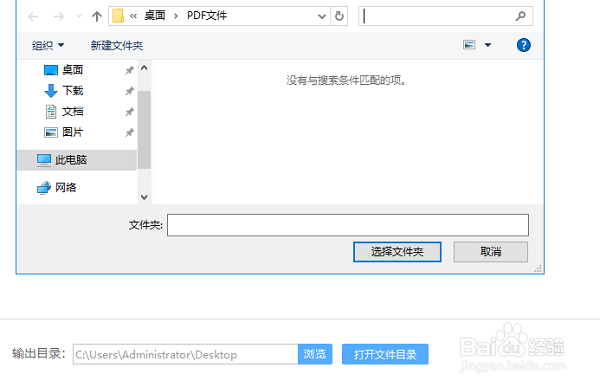This screenshot has width=600, height=387.
Task: Open more view options dropdown arrow
Action: coord(488,45)
